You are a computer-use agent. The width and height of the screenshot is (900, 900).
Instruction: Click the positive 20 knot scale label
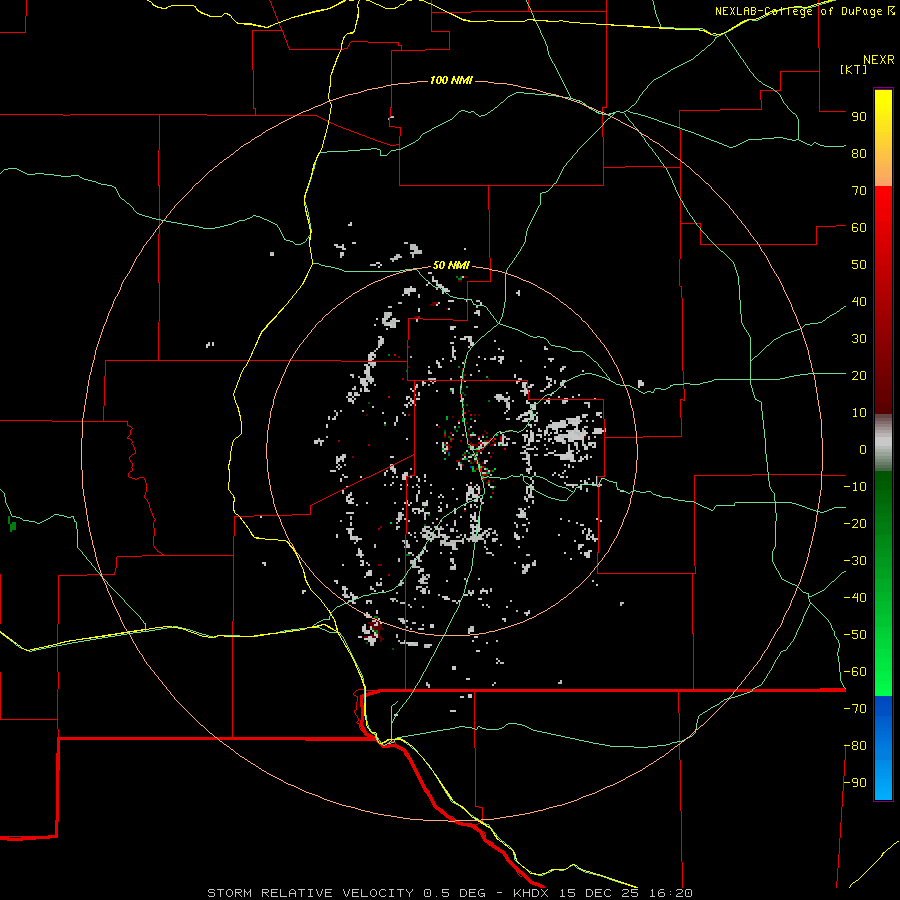[859, 375]
